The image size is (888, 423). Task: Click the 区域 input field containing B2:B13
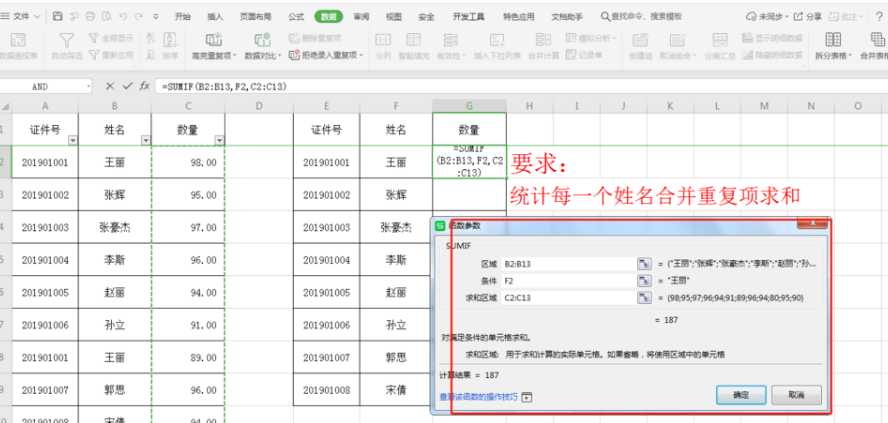point(569,263)
